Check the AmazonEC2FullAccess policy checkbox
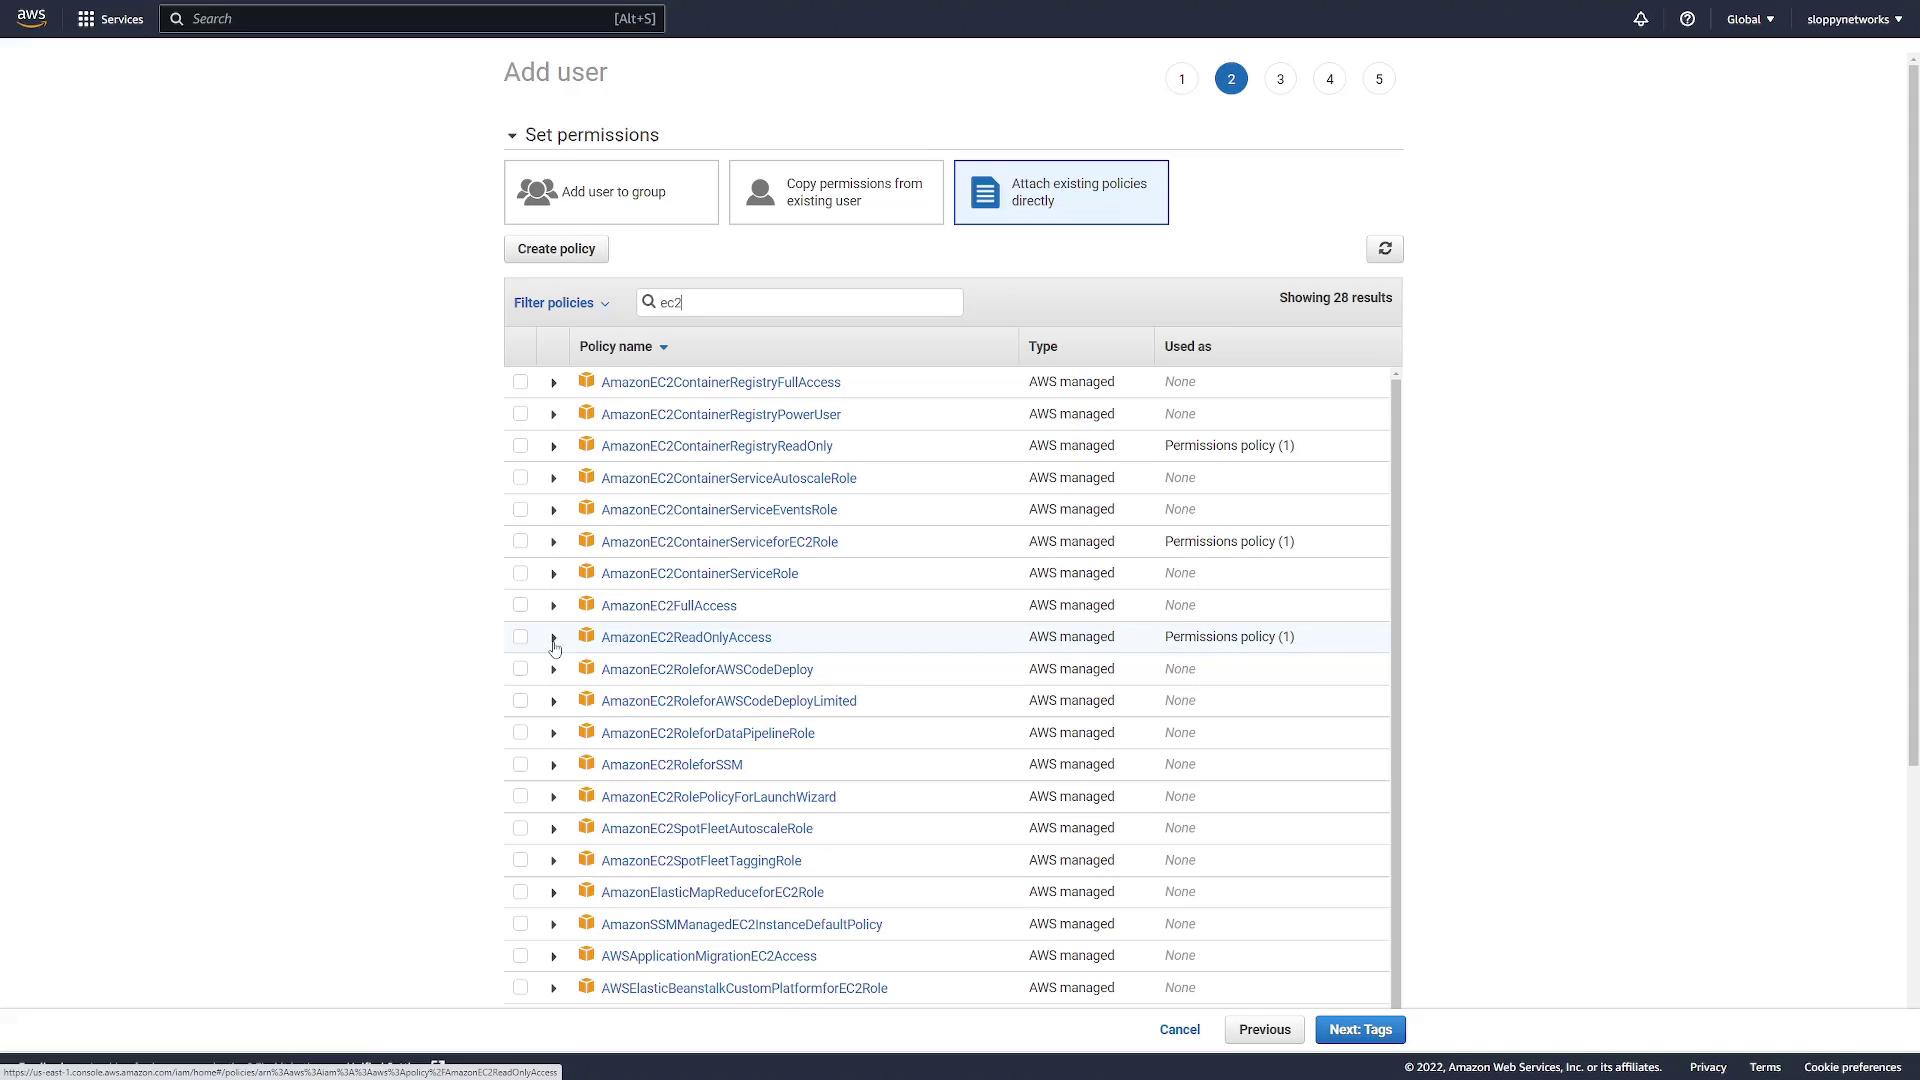Screen dimensions: 1920x1080 coord(520,605)
